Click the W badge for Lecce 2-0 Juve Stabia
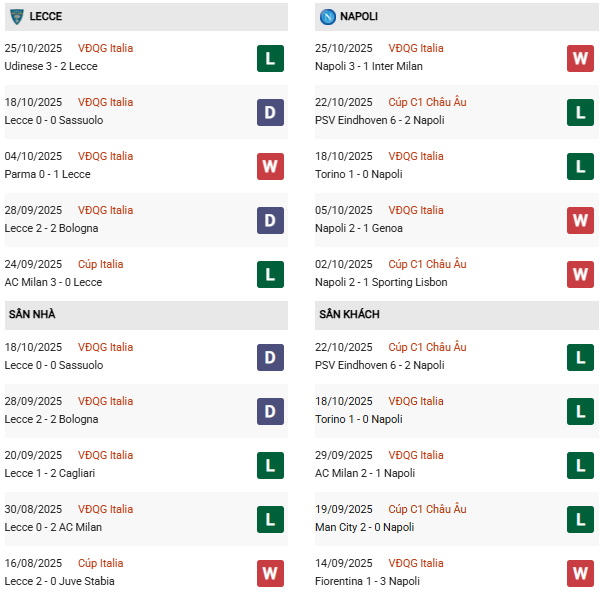 [270, 573]
